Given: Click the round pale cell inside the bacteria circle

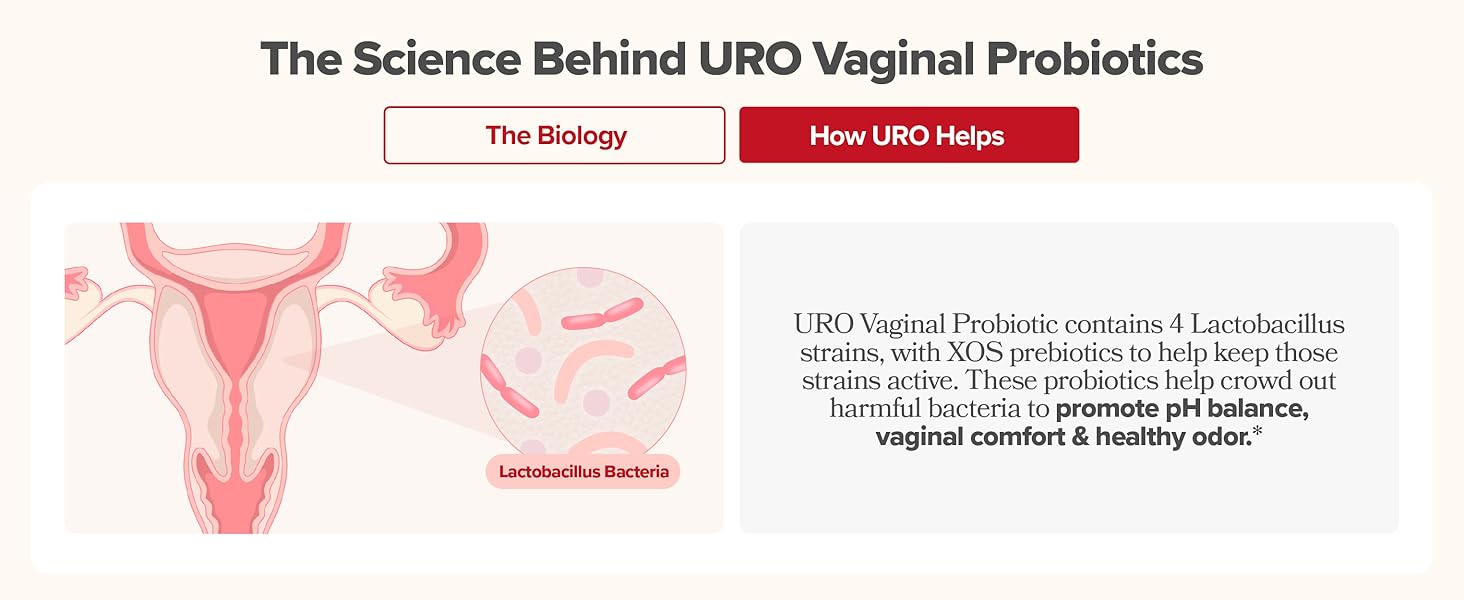Looking at the screenshot, I should [596, 403].
